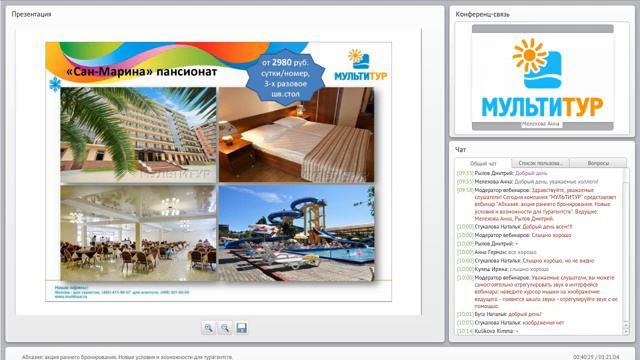This screenshot has height=360, width=640.
Task: Click message 'Слышно хорошо, но не видно'
Action: [526, 260]
